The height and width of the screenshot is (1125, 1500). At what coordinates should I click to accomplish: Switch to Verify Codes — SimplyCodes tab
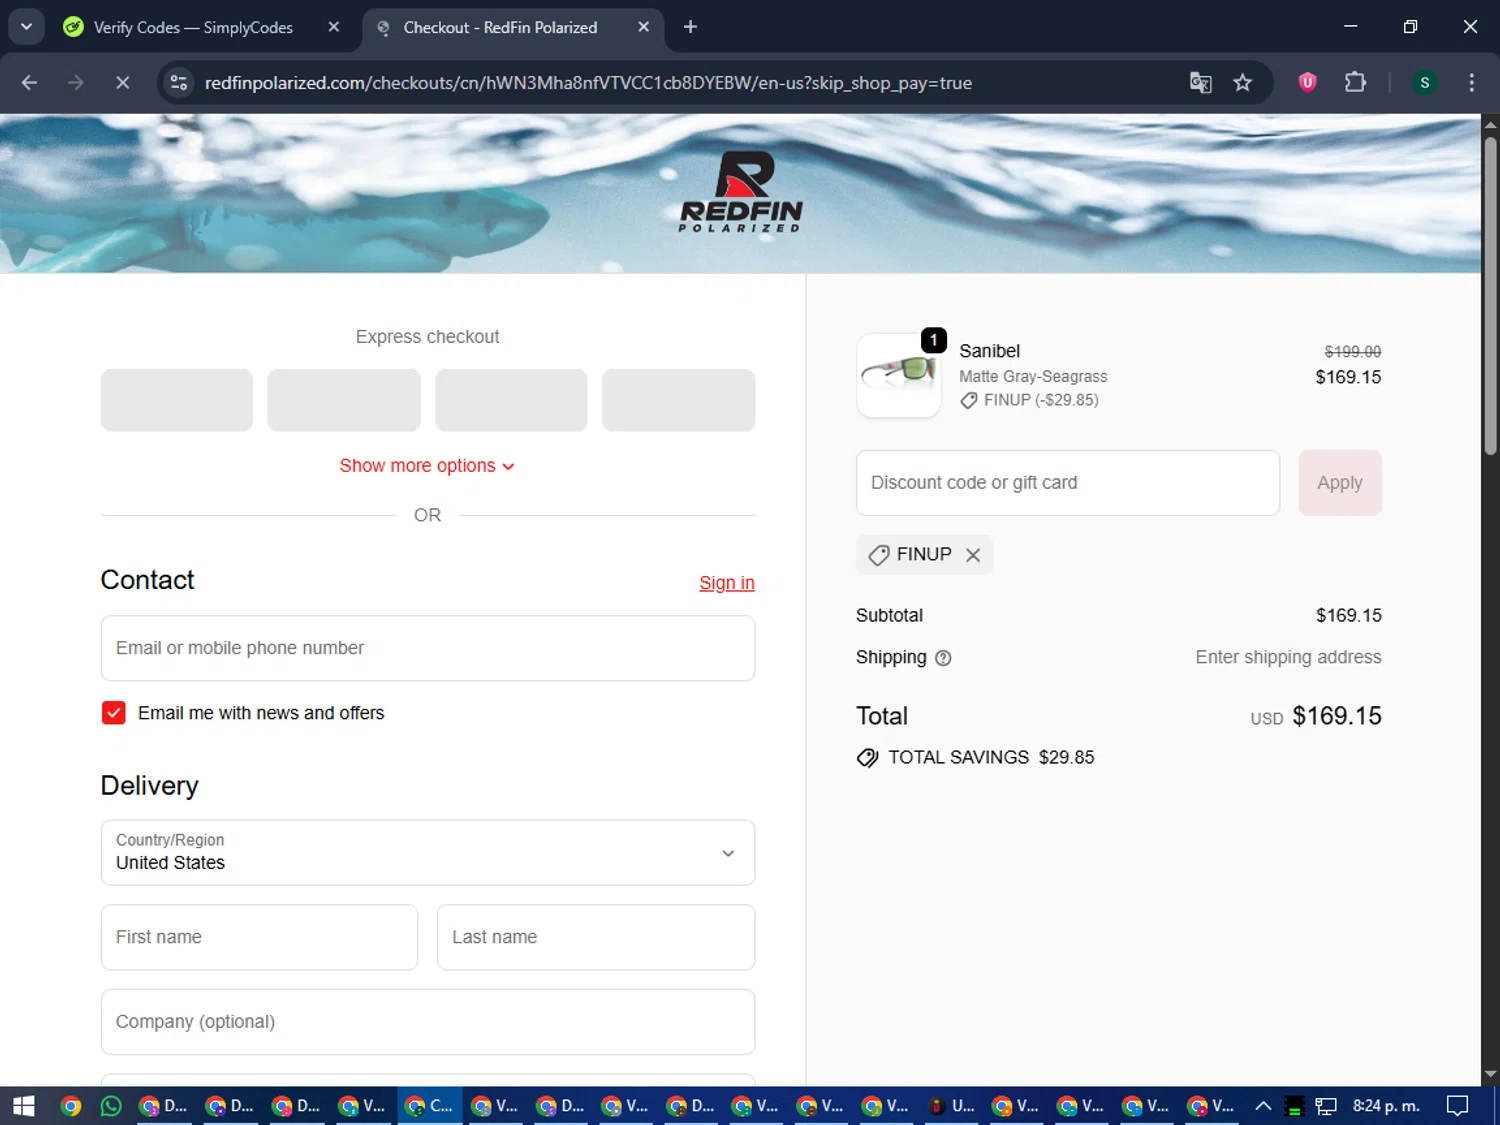[x=193, y=27]
